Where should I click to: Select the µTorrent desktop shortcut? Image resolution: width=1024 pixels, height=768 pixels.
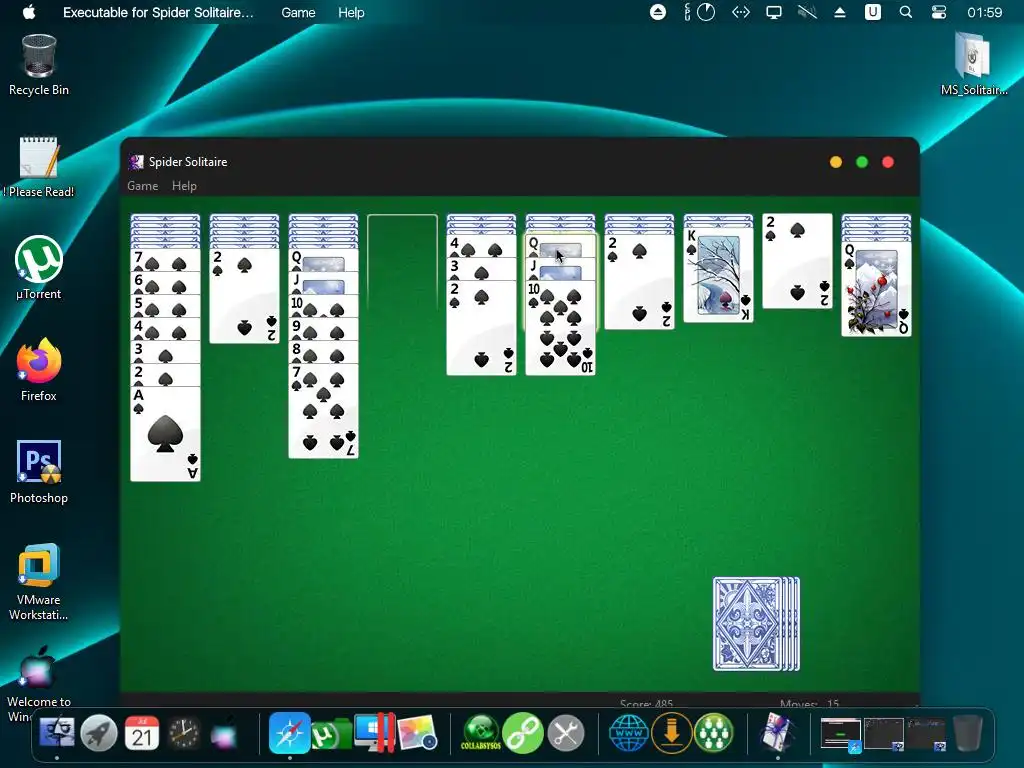(39, 268)
